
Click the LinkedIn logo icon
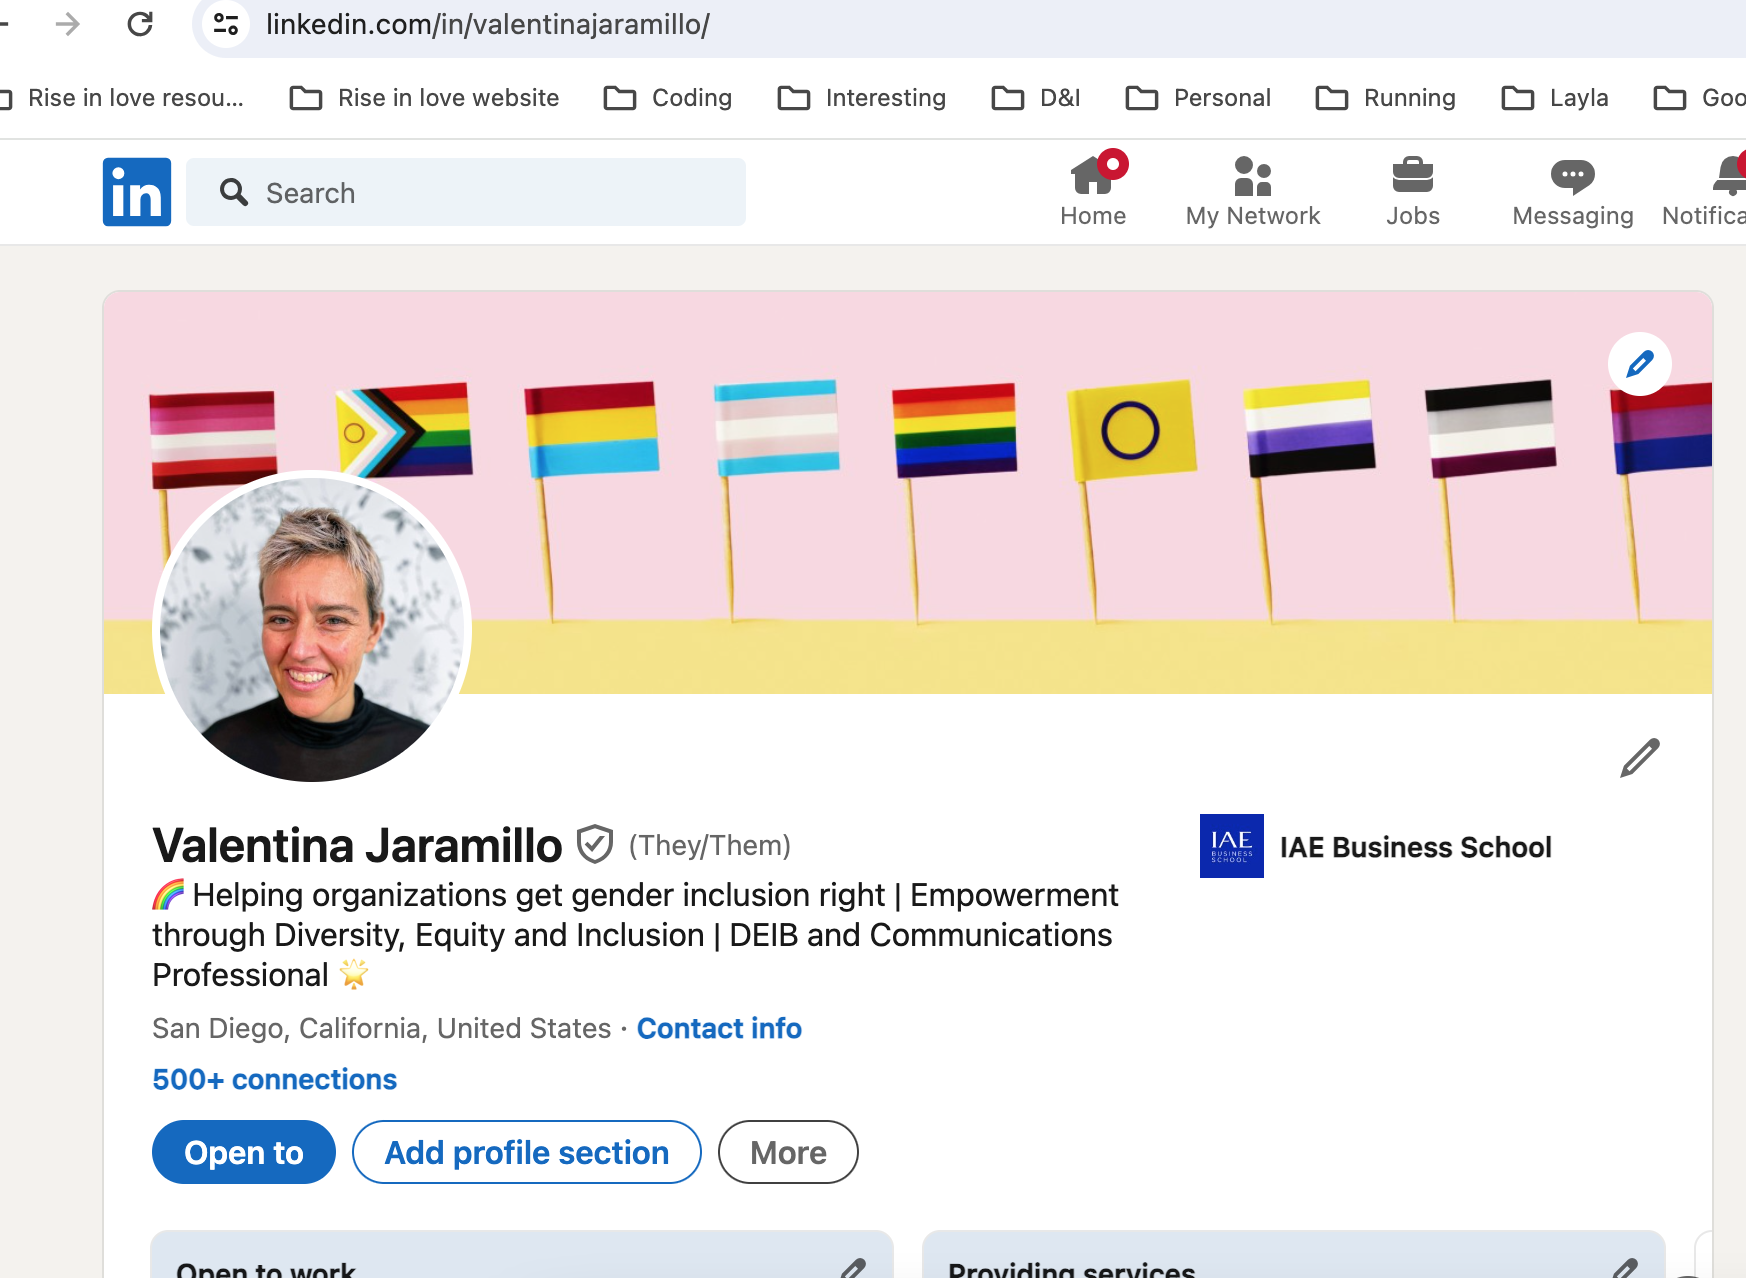pyautogui.click(x=137, y=192)
